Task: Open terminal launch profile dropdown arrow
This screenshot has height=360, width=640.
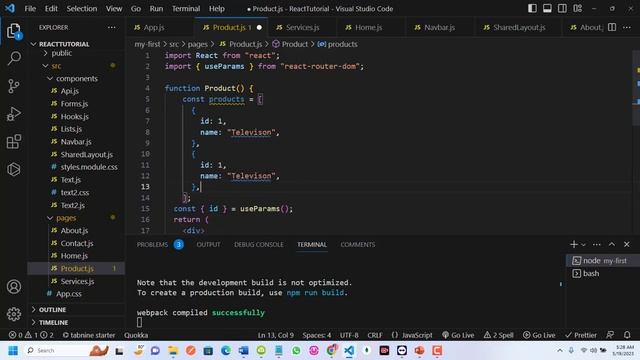Action: tap(583, 244)
